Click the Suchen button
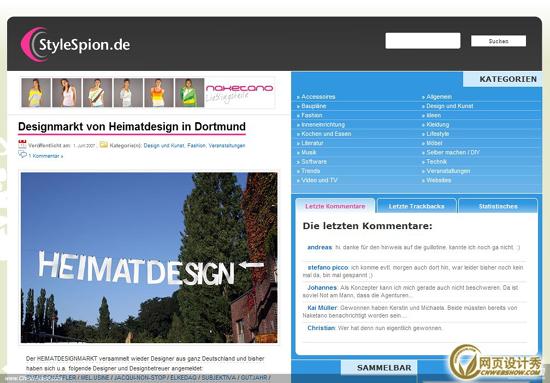This screenshot has width=550, height=383. click(498, 41)
